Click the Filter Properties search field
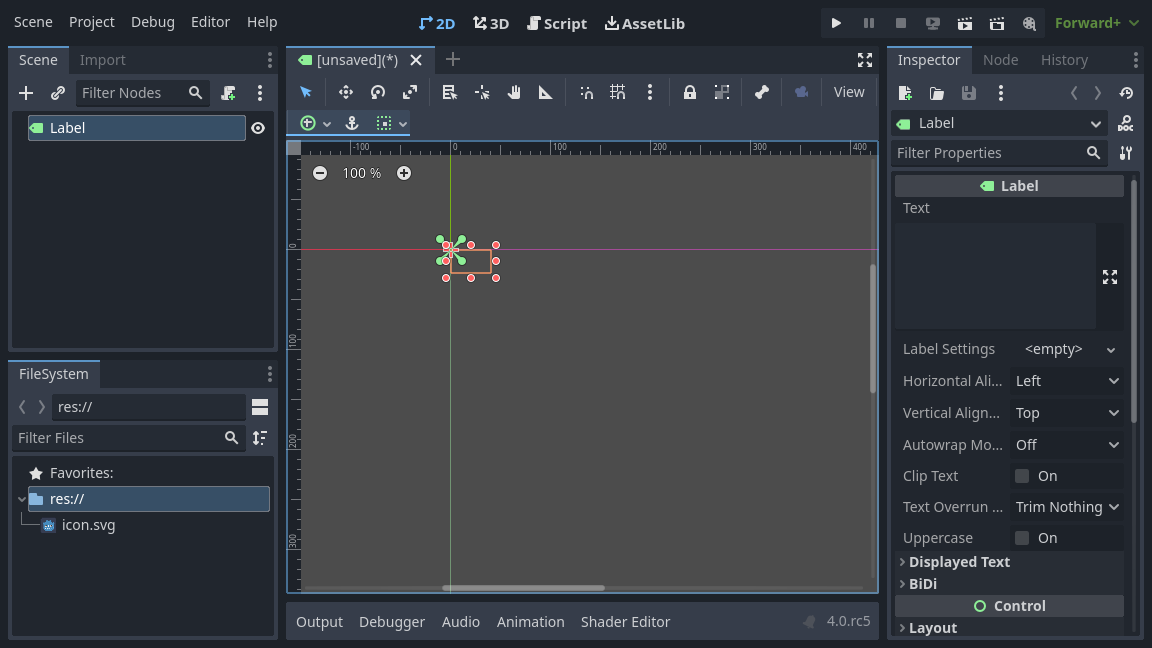Viewport: 1152px width, 648px height. [x=985, y=152]
